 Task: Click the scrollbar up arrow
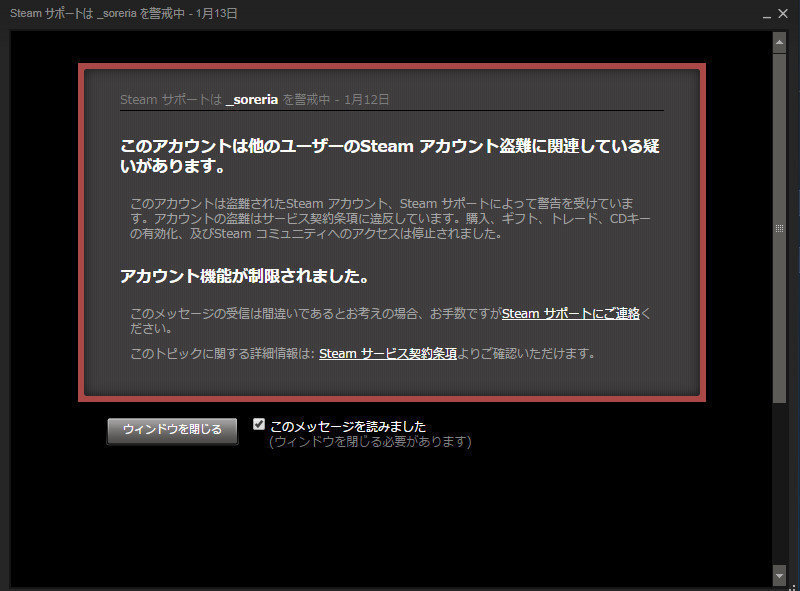coord(779,43)
